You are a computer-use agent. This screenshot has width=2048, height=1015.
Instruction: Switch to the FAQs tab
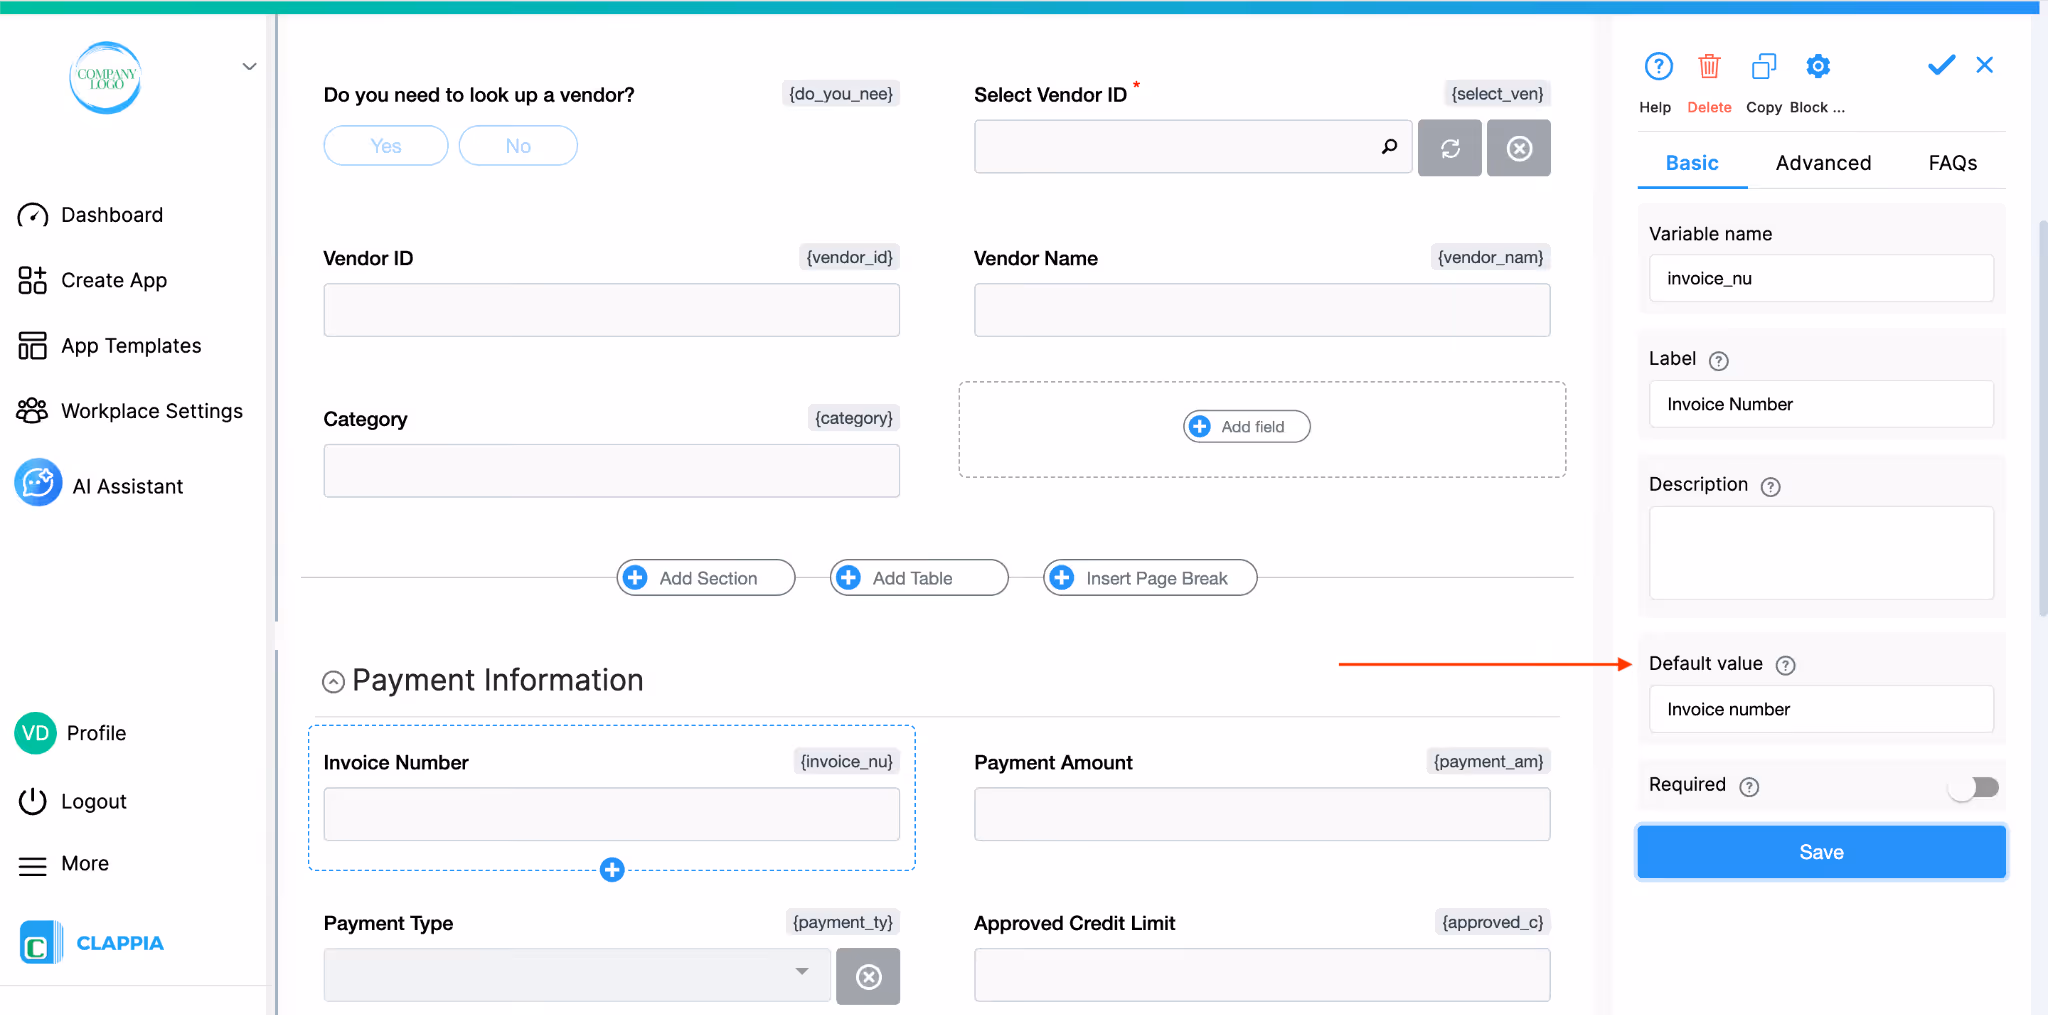click(x=1953, y=163)
